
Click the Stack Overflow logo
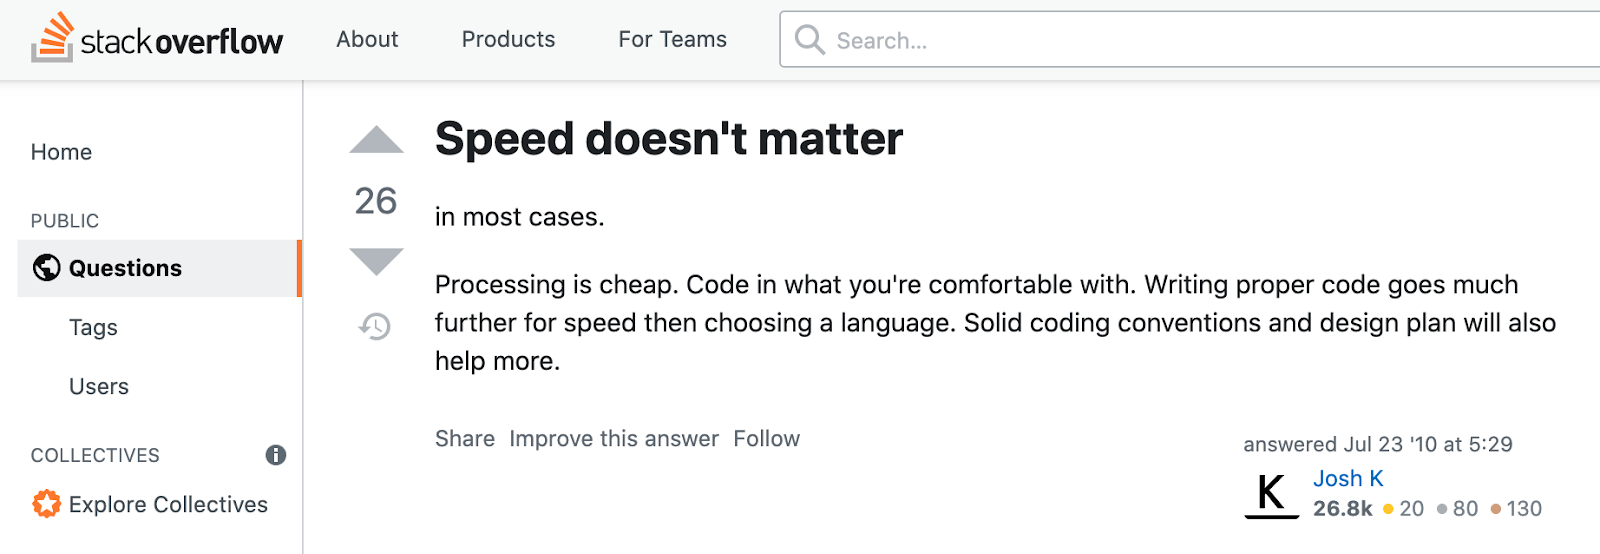pyautogui.click(x=157, y=39)
